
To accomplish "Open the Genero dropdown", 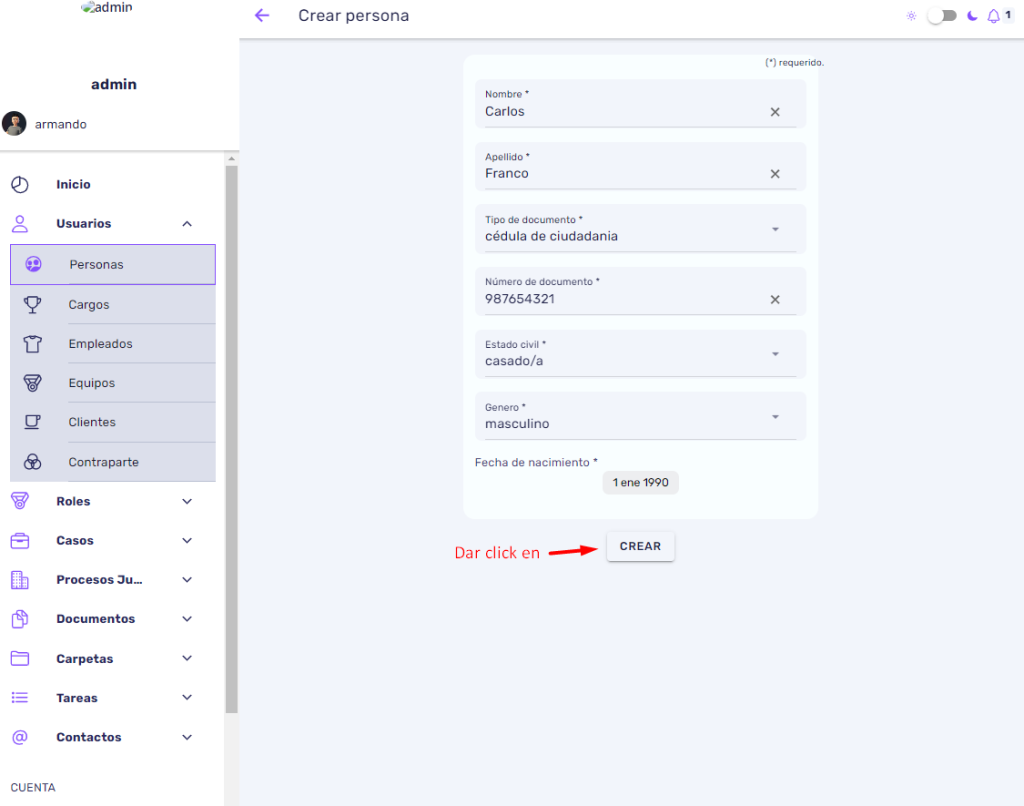I will 640,417.
